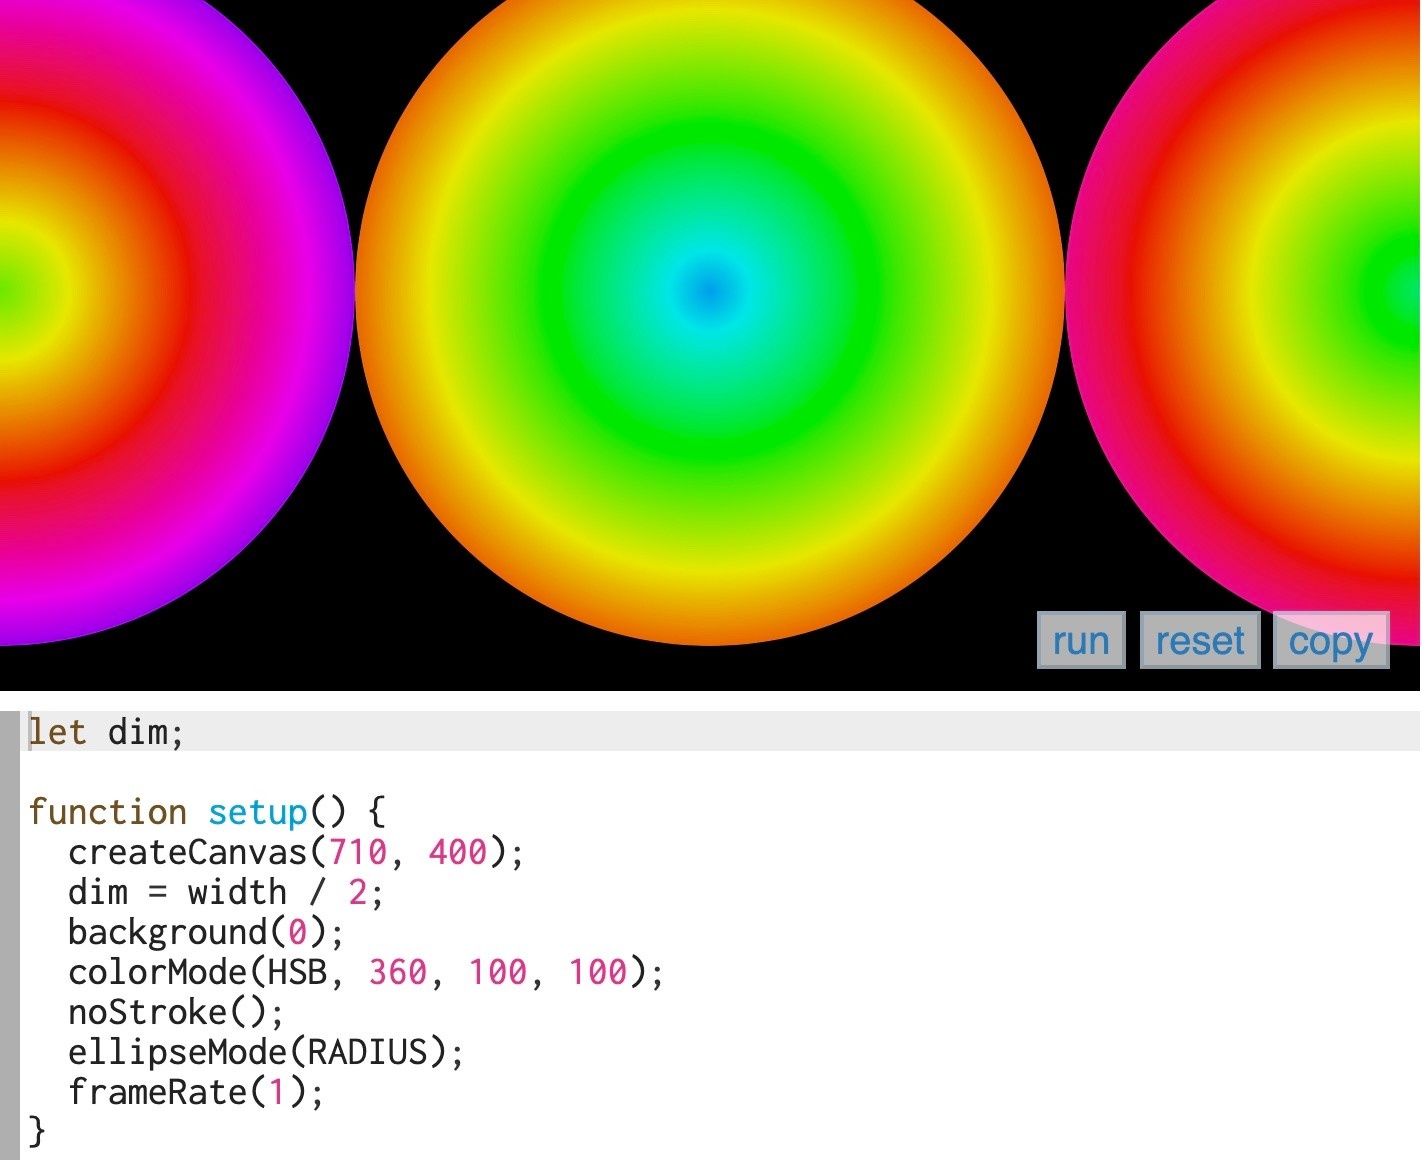
Task: Click the "frameRate(1);" code line
Action: 196,1092
